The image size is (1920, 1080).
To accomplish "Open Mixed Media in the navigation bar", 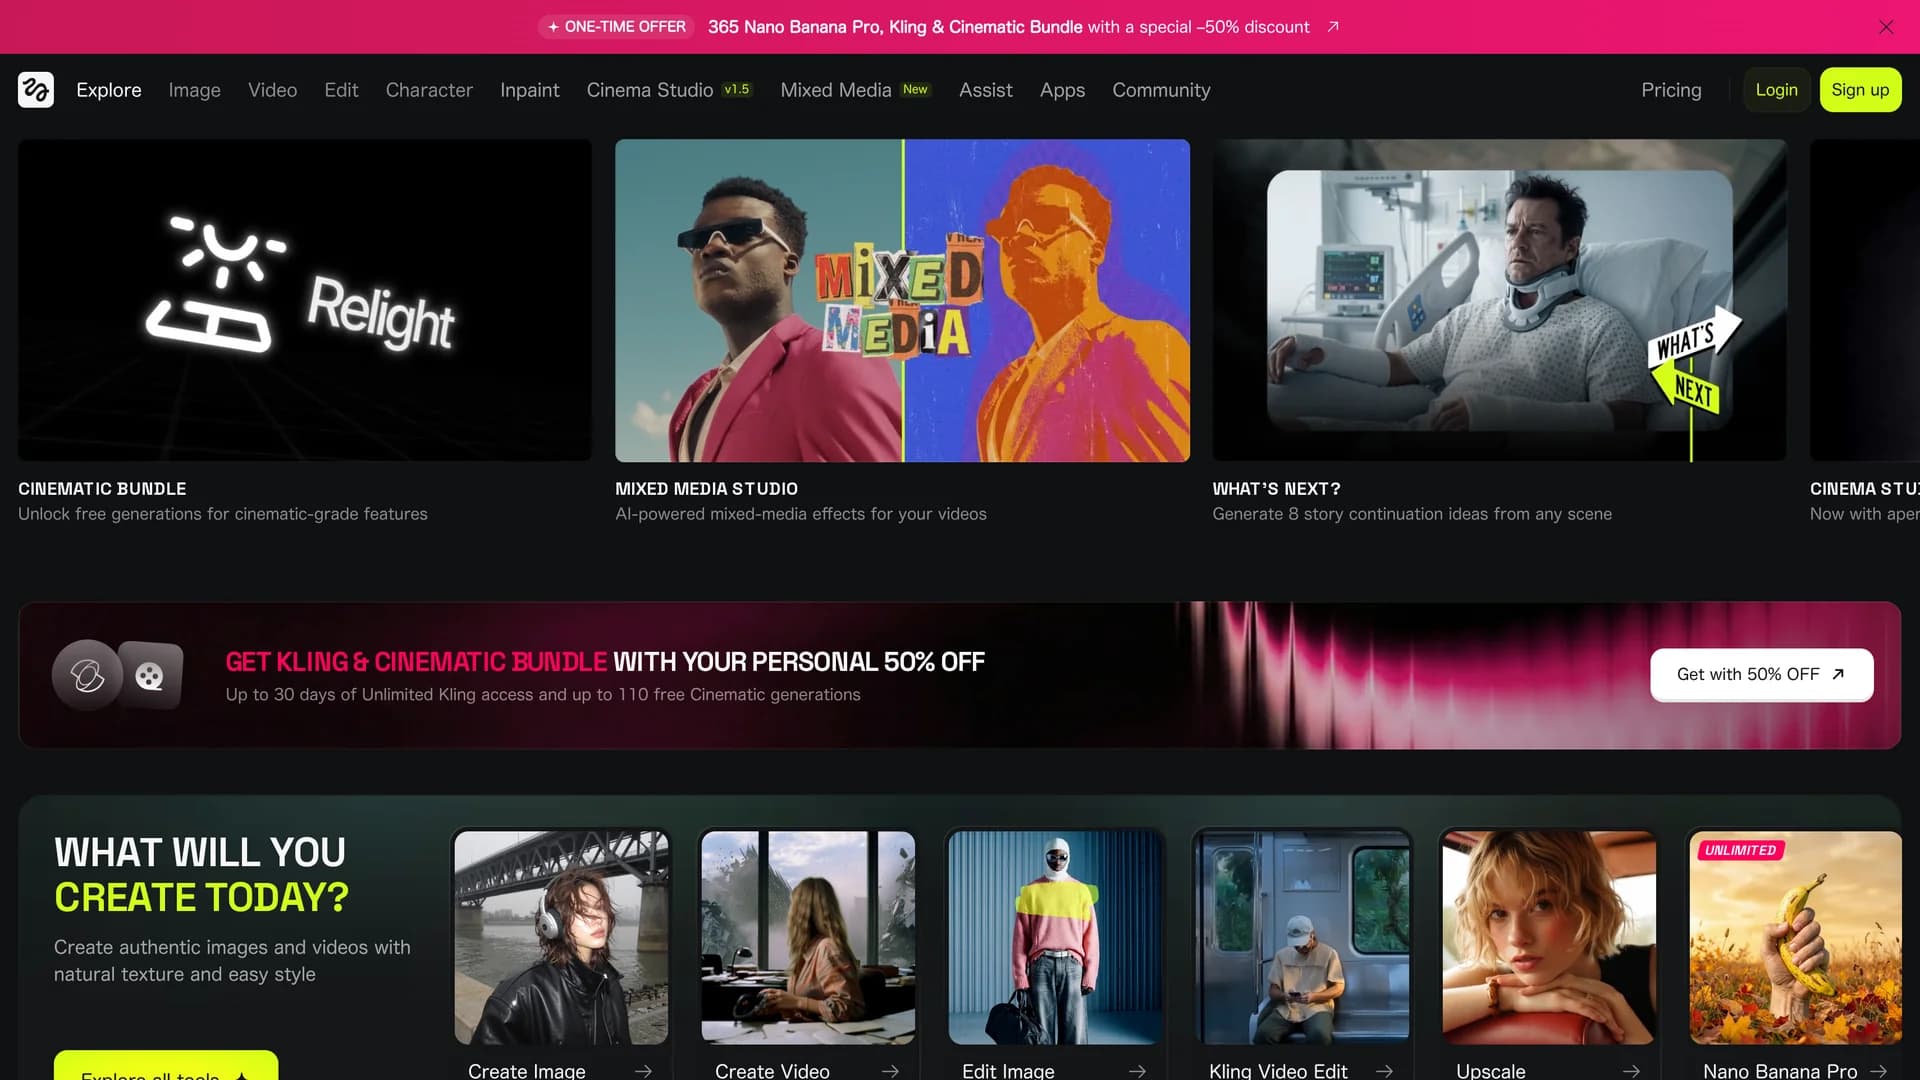I will tap(856, 90).
